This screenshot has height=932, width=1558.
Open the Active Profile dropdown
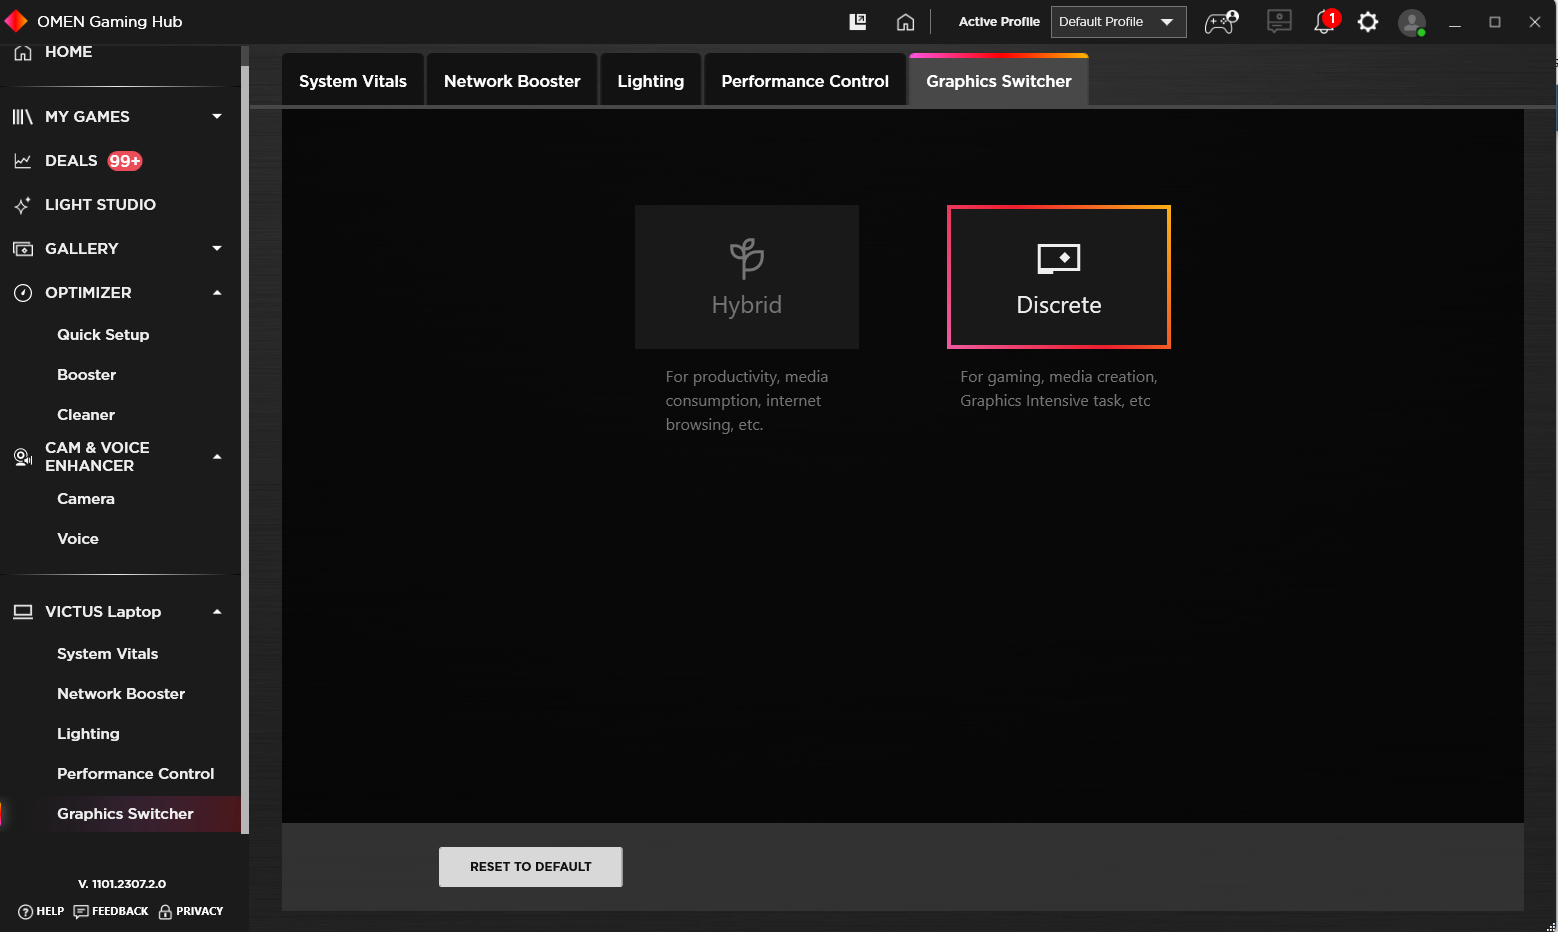1118,22
